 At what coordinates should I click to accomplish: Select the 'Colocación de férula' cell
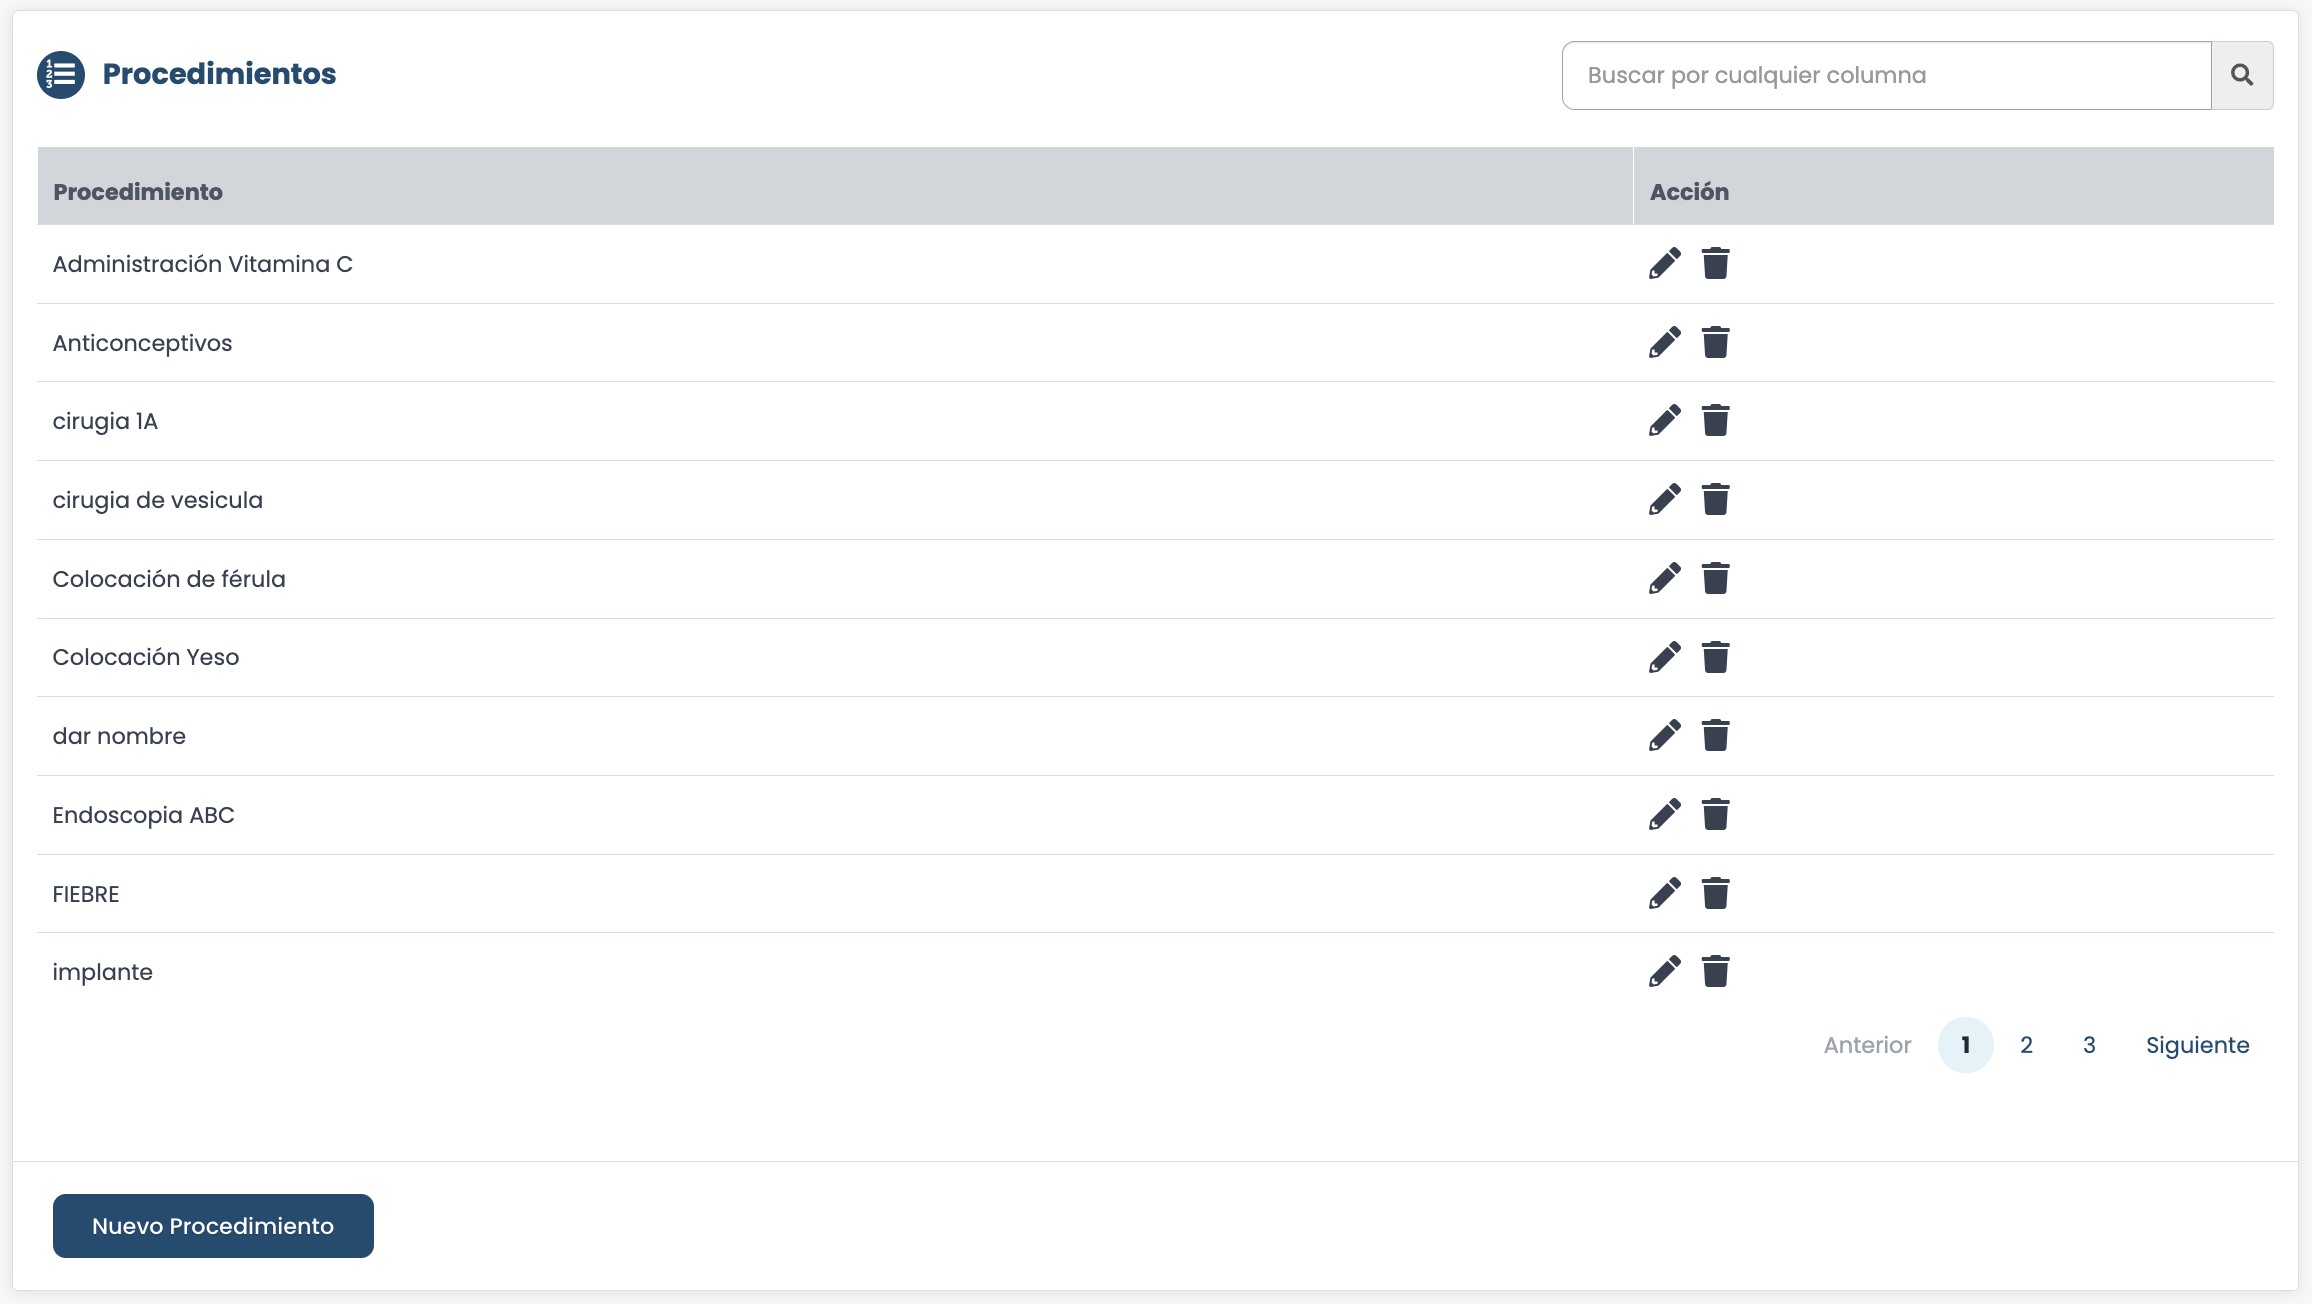835,579
